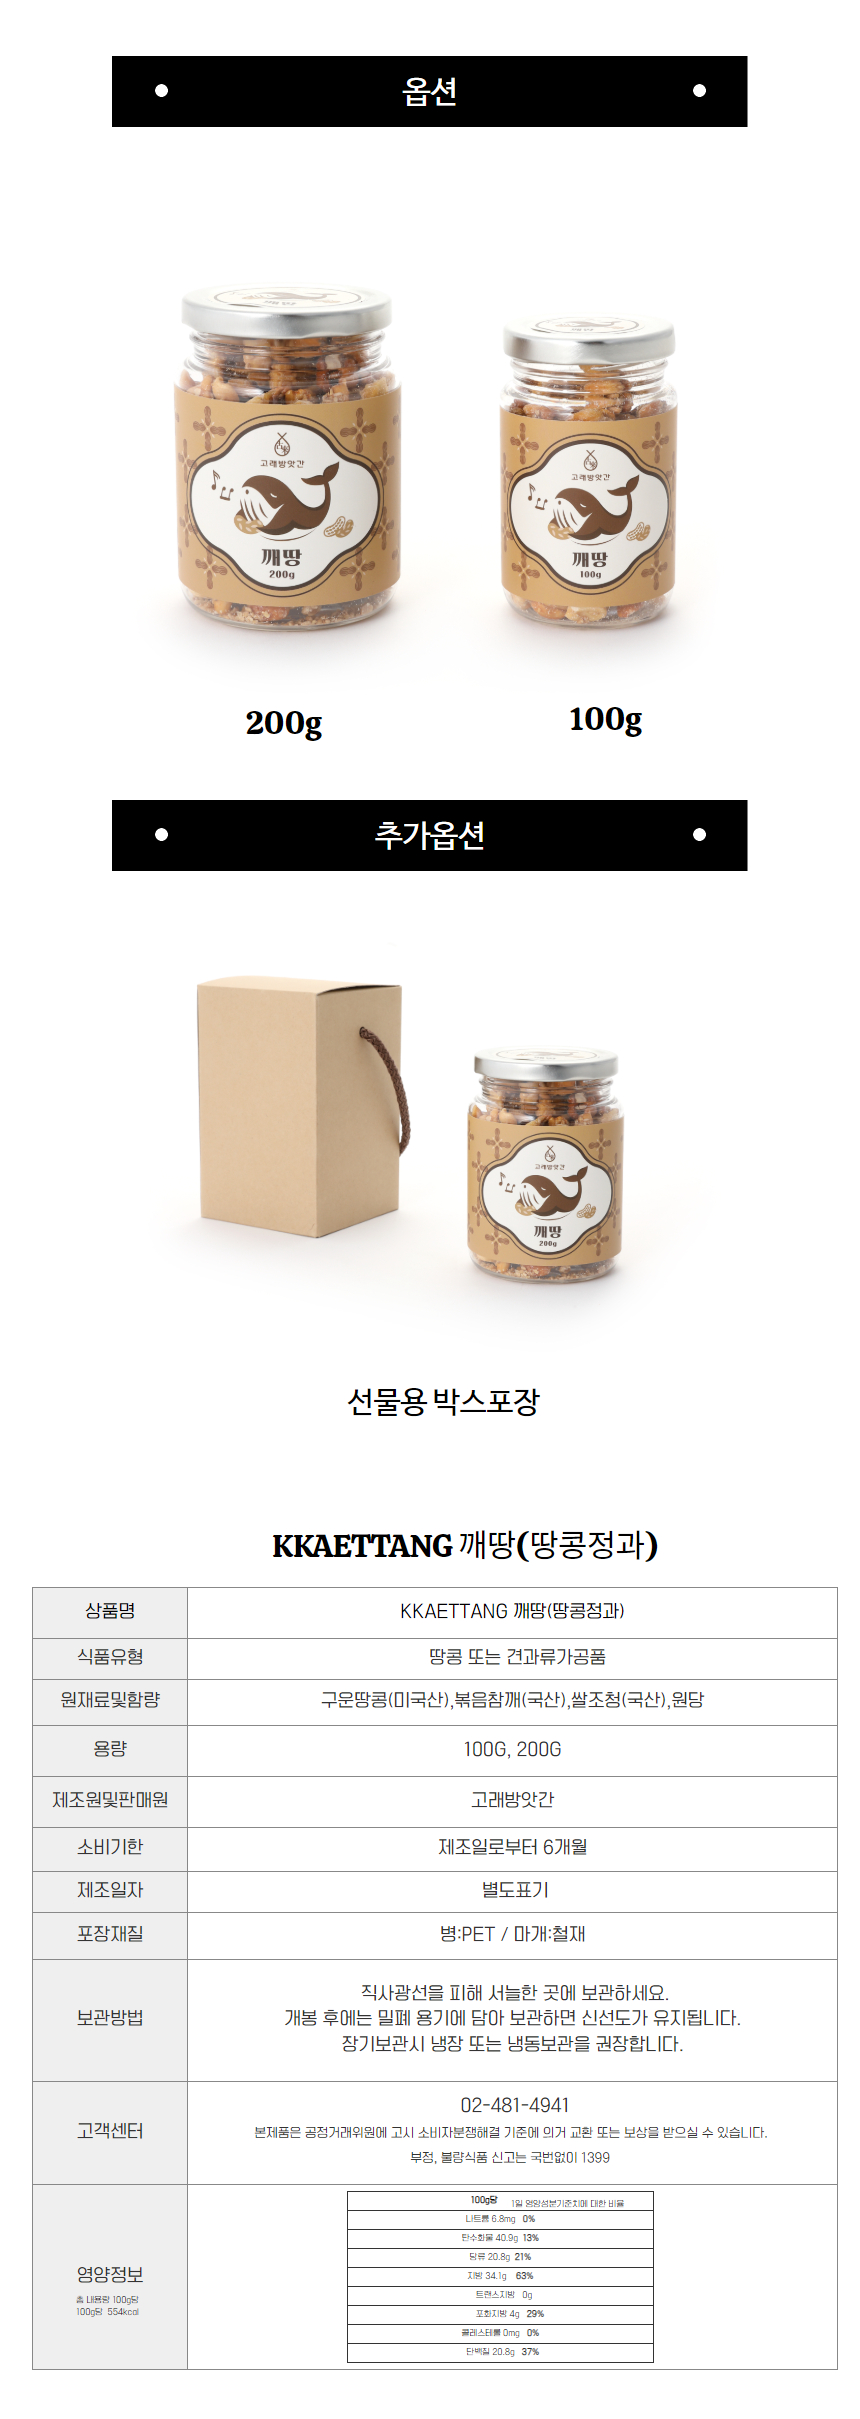Click the right dot in 추가옵션 banner

[699, 835]
